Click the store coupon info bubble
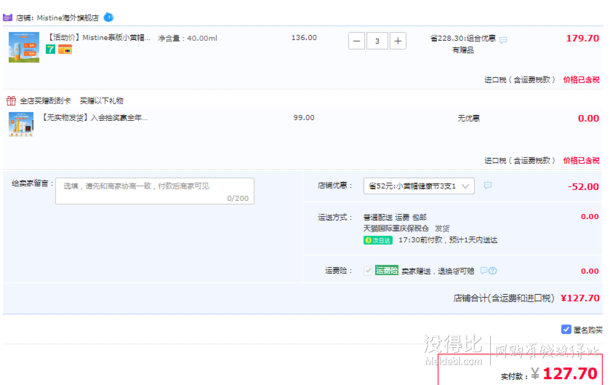610x385 pixels. (488, 185)
